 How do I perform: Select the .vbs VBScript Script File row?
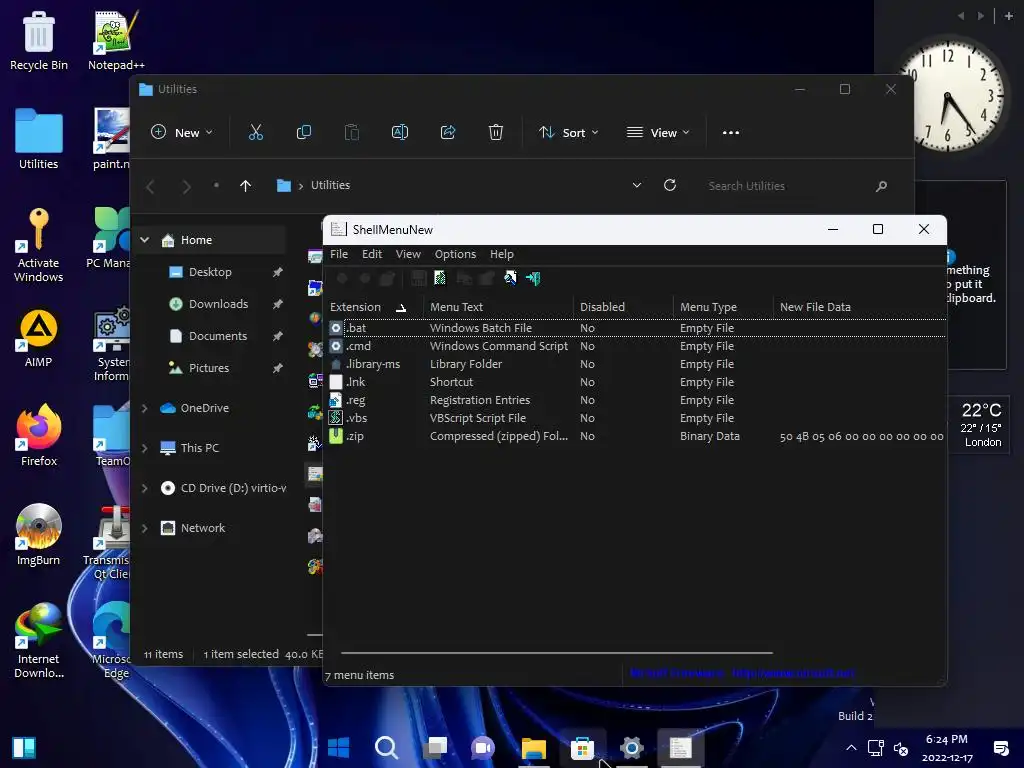[x=635, y=418]
